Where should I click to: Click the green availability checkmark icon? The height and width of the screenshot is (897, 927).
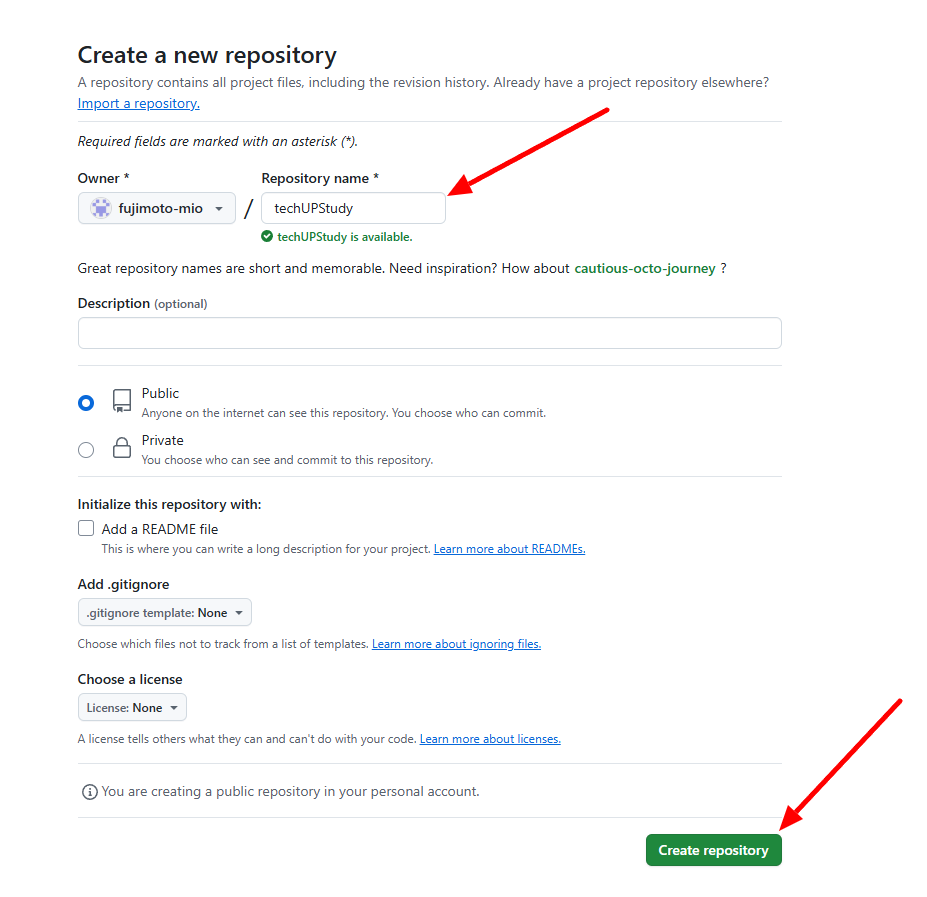[267, 237]
